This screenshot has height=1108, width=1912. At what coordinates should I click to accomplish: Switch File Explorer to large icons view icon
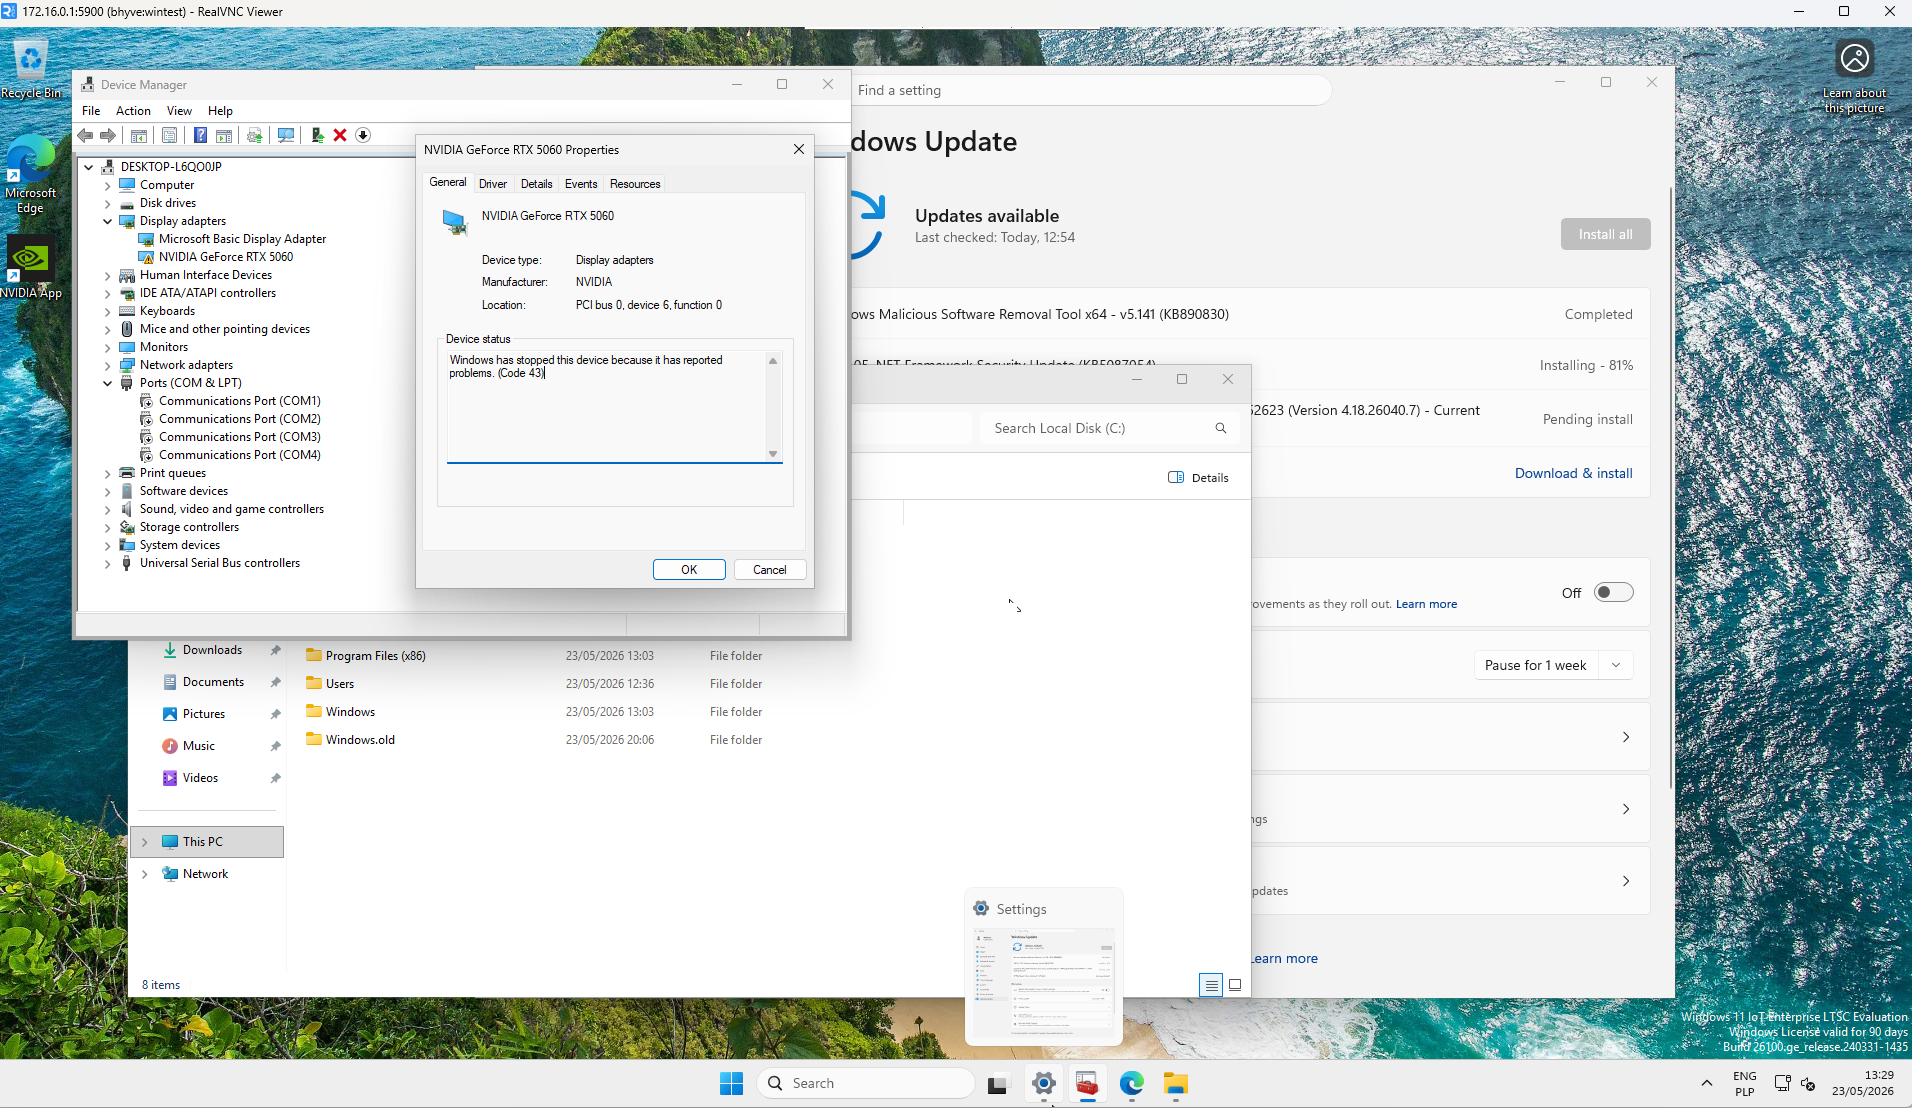coord(1235,985)
